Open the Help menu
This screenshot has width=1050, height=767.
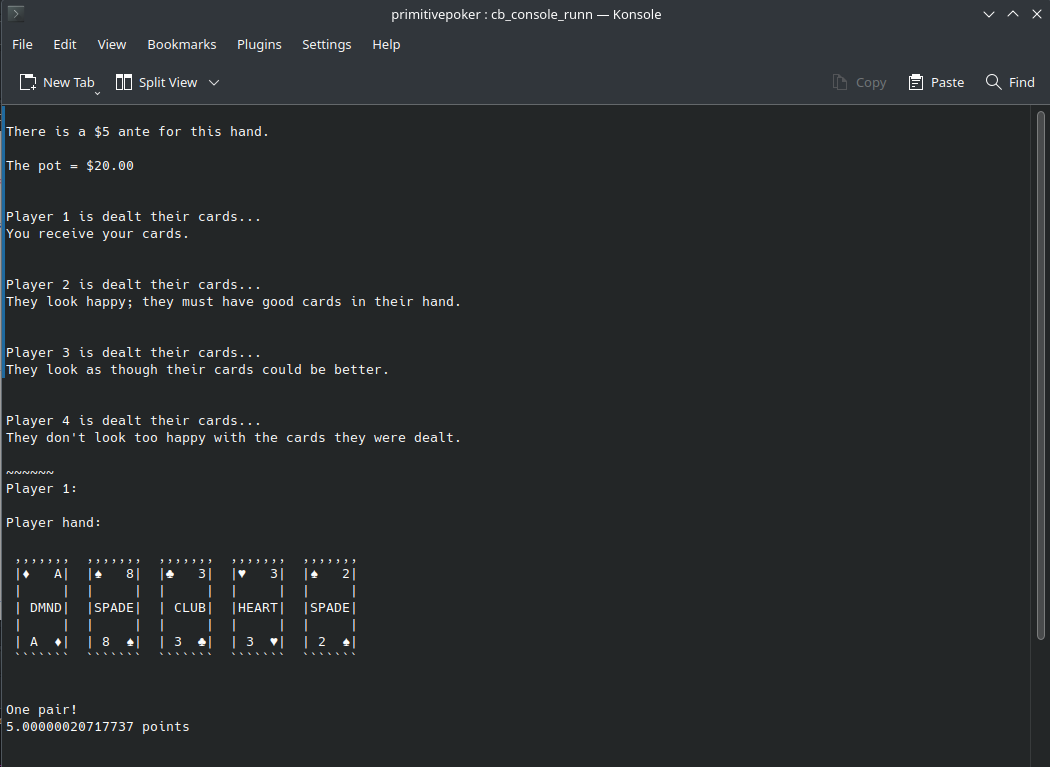pyautogui.click(x=386, y=44)
